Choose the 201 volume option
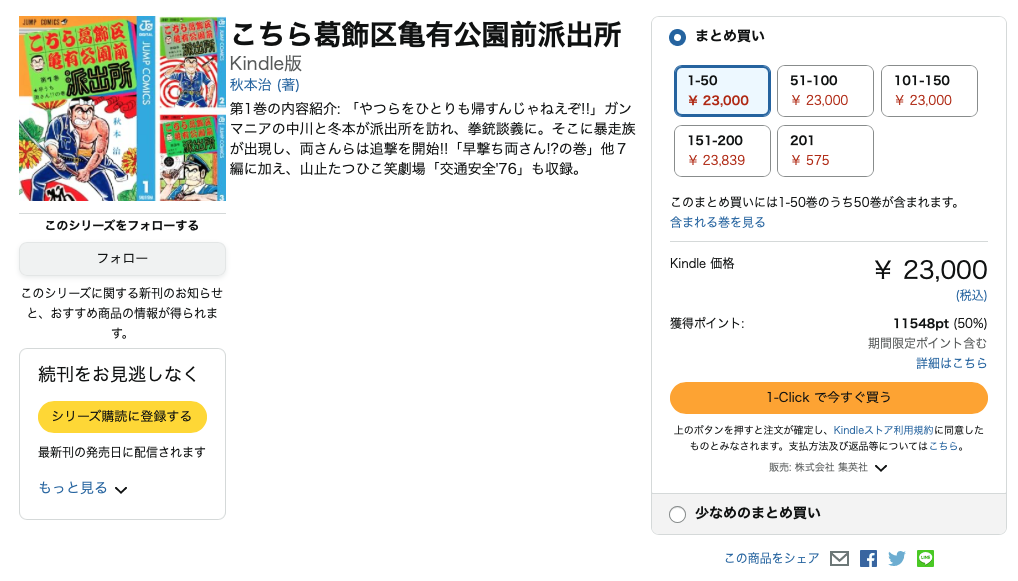This screenshot has width=1018, height=581. tap(825, 150)
